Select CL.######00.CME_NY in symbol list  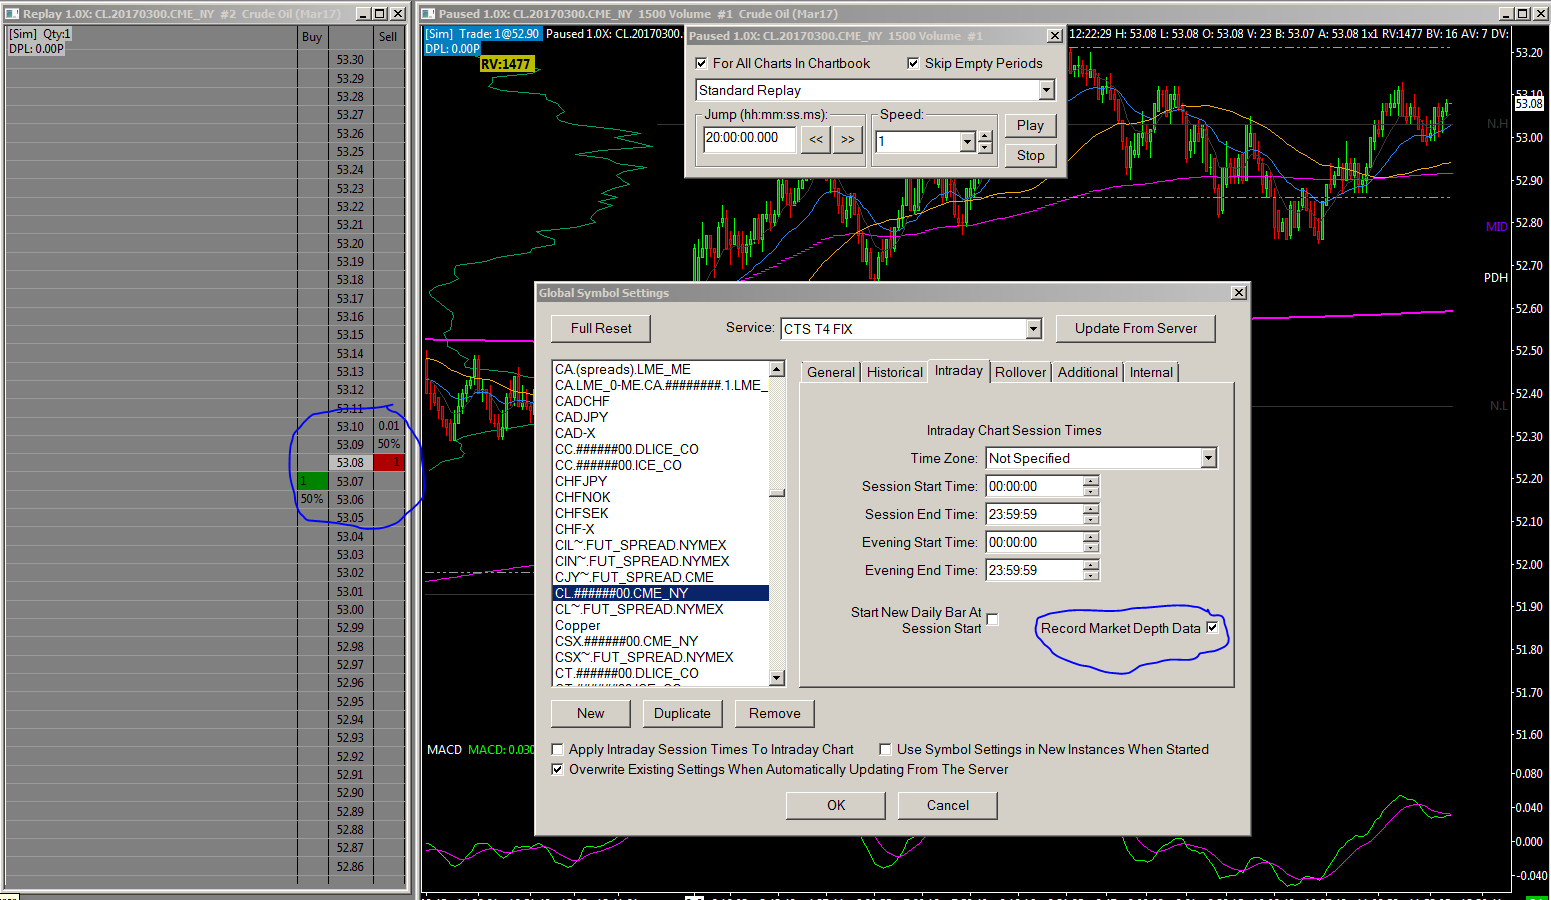tap(661, 593)
